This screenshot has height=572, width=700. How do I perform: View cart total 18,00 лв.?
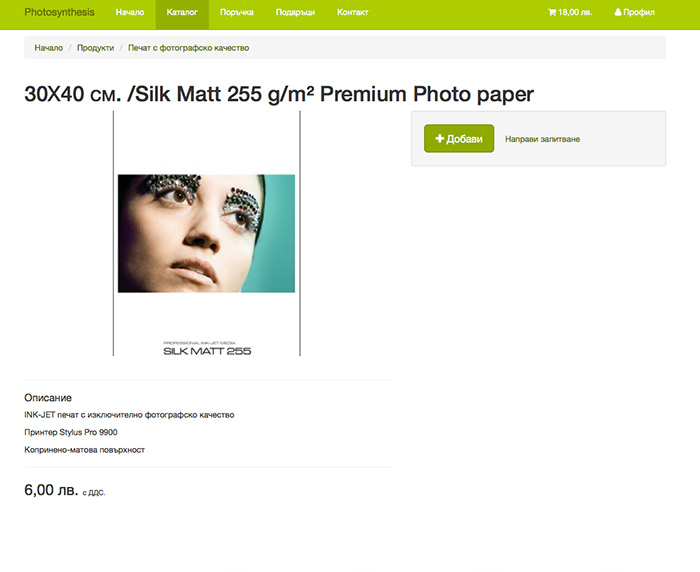pyautogui.click(x=570, y=13)
